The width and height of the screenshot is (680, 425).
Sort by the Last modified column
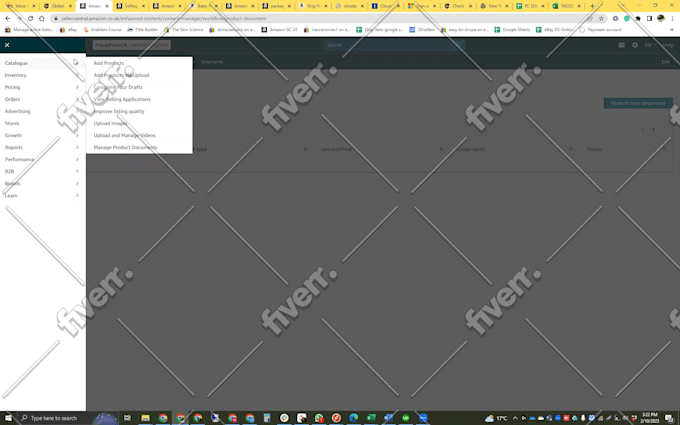click(336, 149)
